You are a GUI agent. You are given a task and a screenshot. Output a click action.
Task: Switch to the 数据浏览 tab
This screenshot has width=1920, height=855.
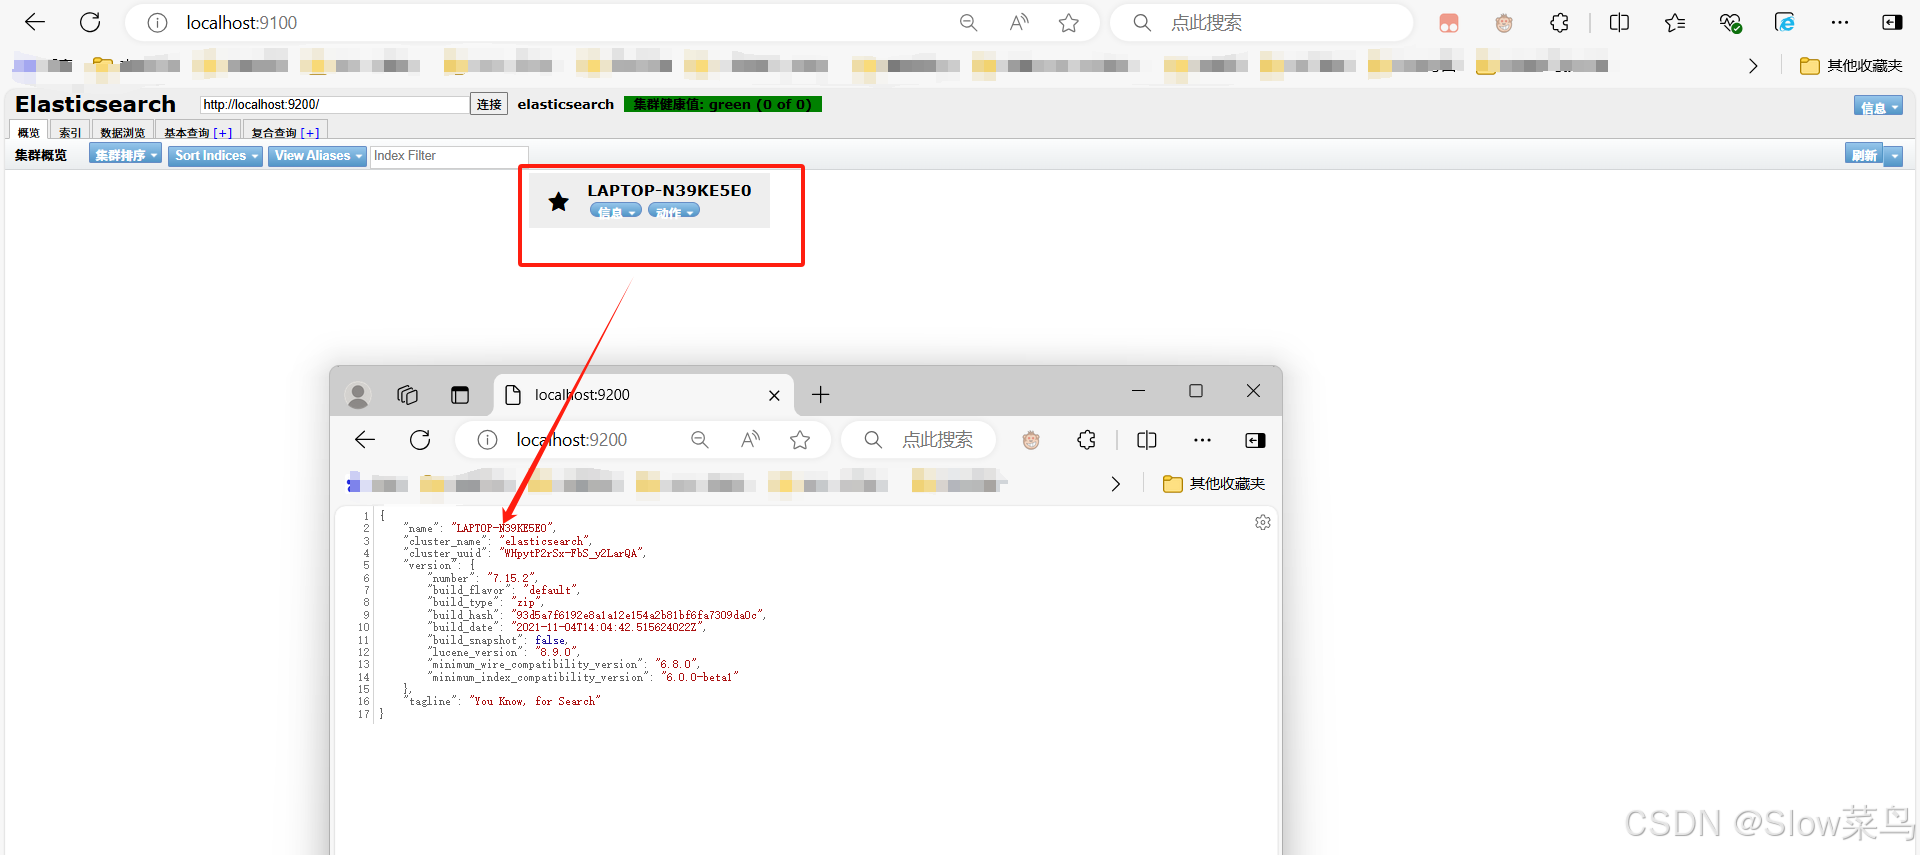pyautogui.click(x=122, y=132)
